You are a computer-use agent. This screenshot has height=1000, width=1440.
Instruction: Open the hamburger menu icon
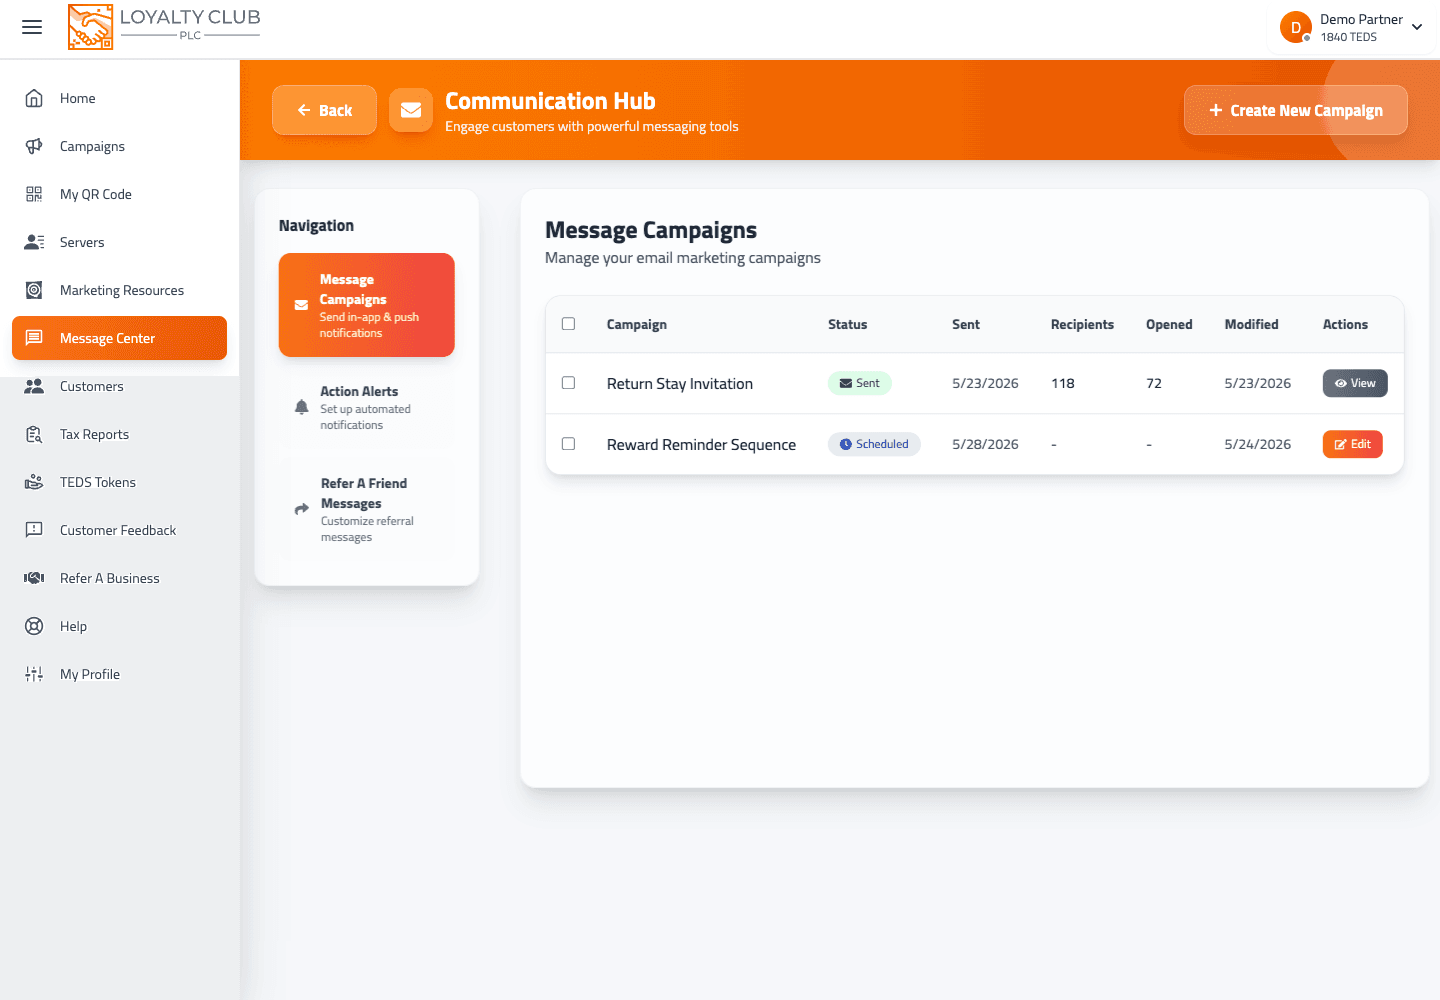32,27
